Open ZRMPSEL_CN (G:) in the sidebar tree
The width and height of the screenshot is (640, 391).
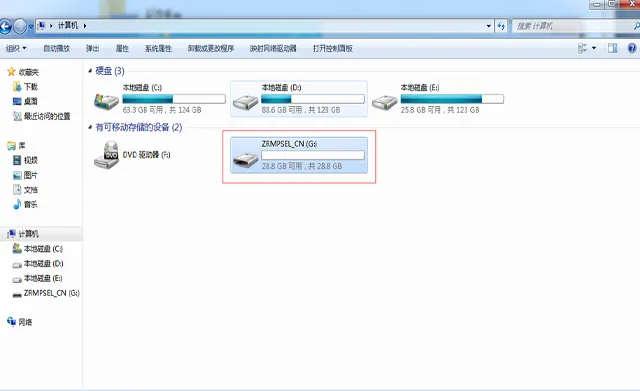46,293
